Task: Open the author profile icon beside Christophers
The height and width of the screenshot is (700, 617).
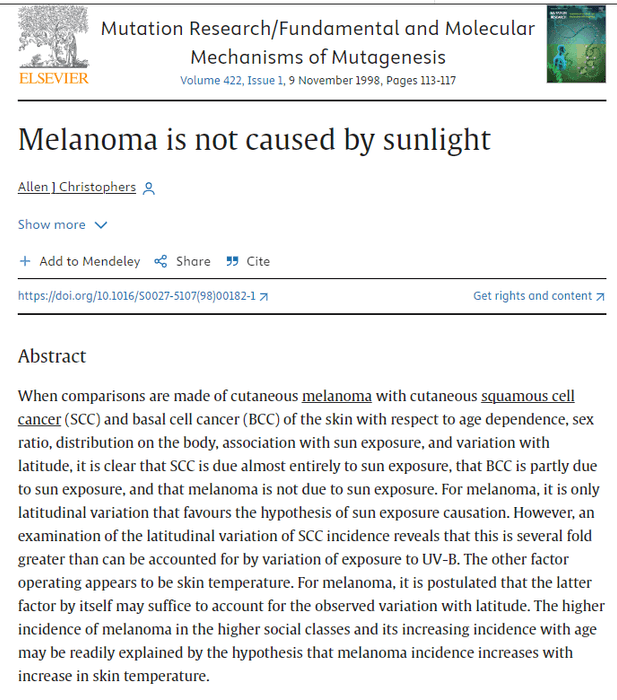Action: 149,188
